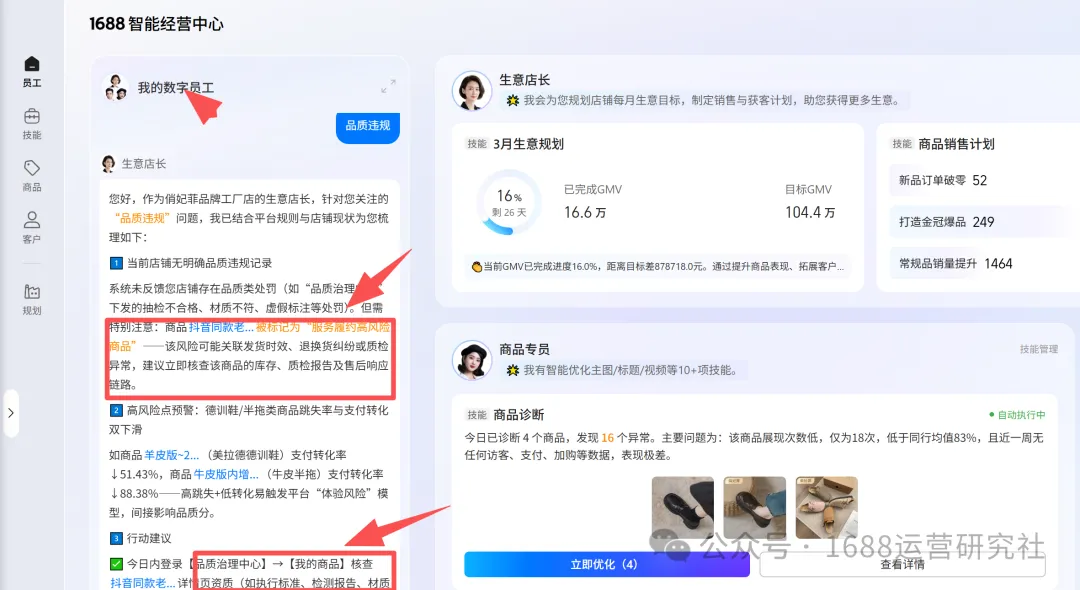The image size is (1080, 590).
Task: Open 技能管理 link in 商品专员 card
Action: coord(1039,349)
